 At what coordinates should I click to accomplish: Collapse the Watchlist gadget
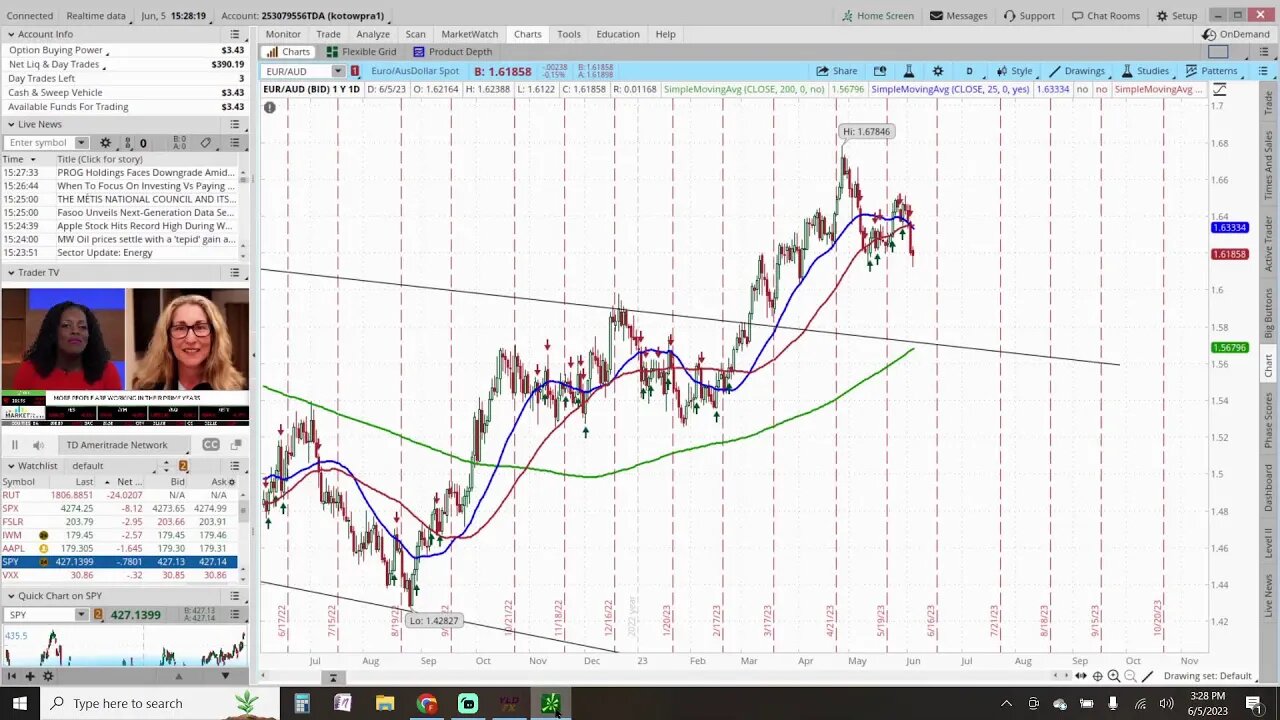point(10,466)
